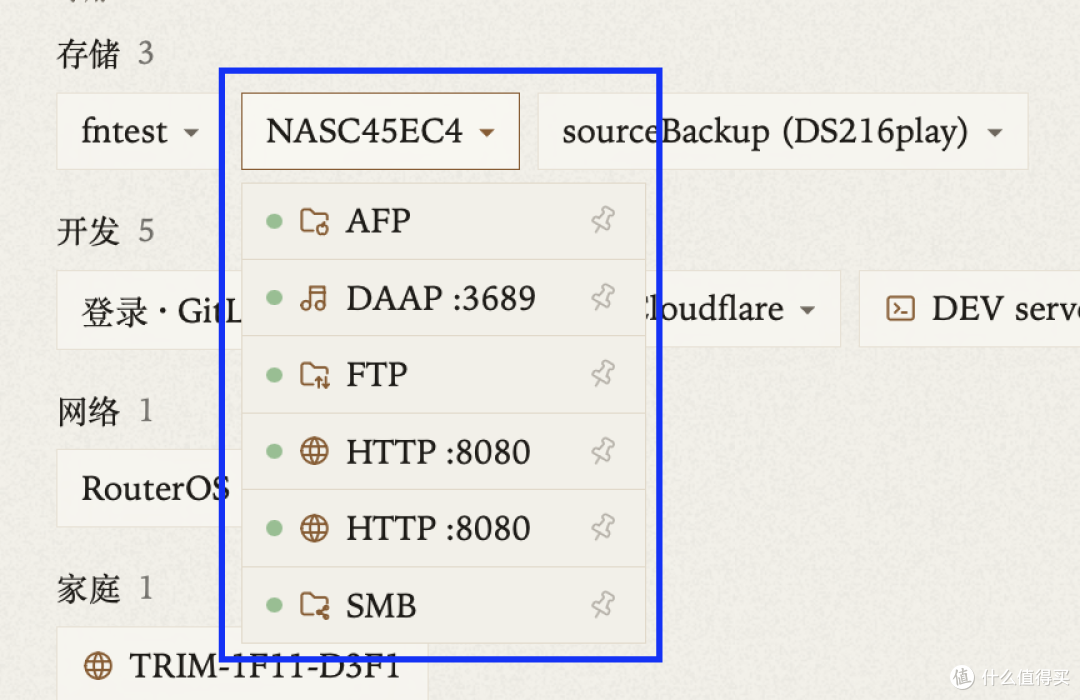
Task: Click the 网络 section heading
Action: pos(89,411)
